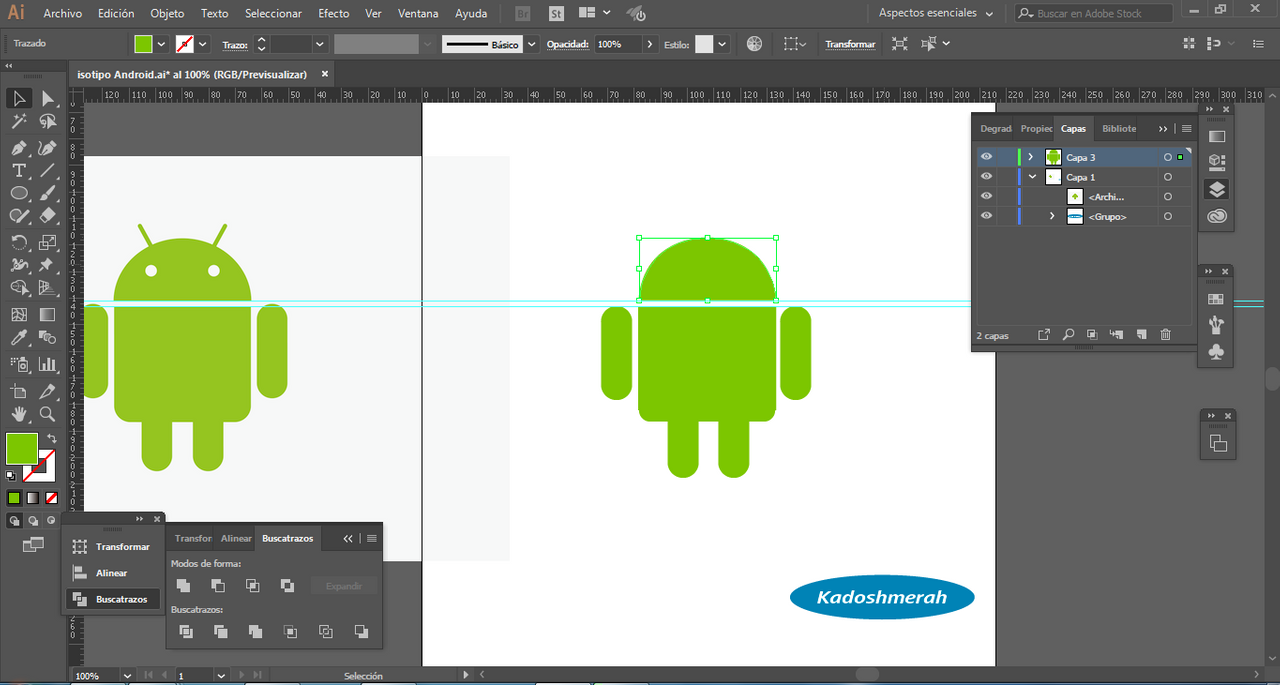Select the Pen tool
Screen dimensions: 1280x685
point(19,147)
